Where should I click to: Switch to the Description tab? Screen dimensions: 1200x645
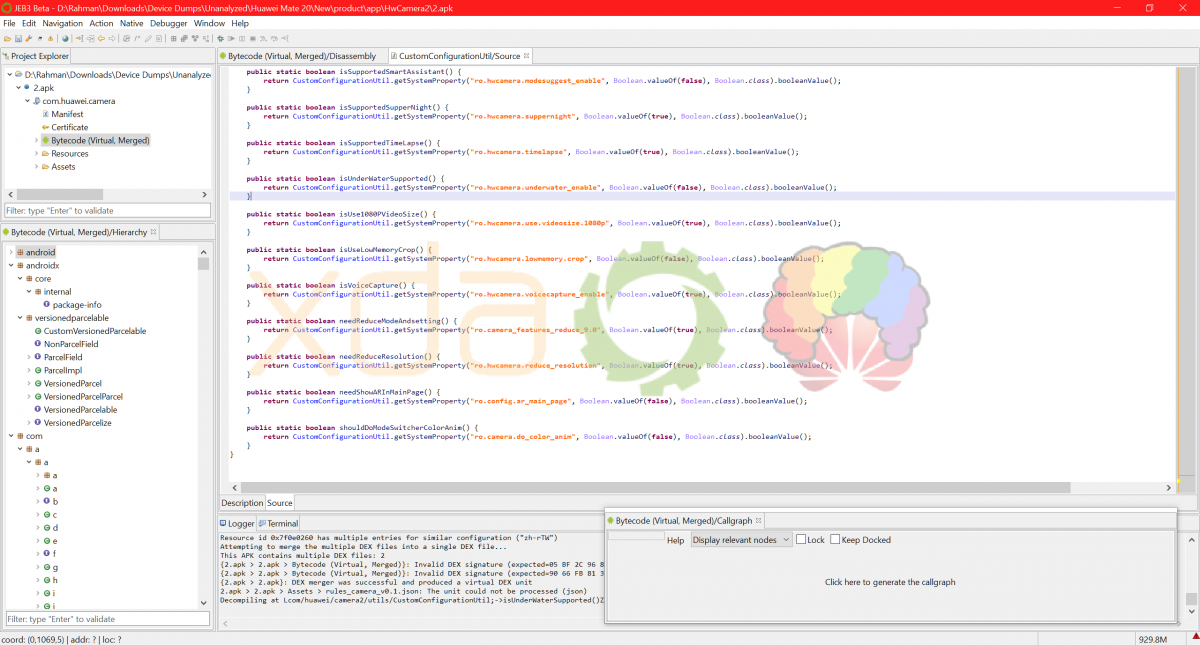pyautogui.click(x=242, y=503)
